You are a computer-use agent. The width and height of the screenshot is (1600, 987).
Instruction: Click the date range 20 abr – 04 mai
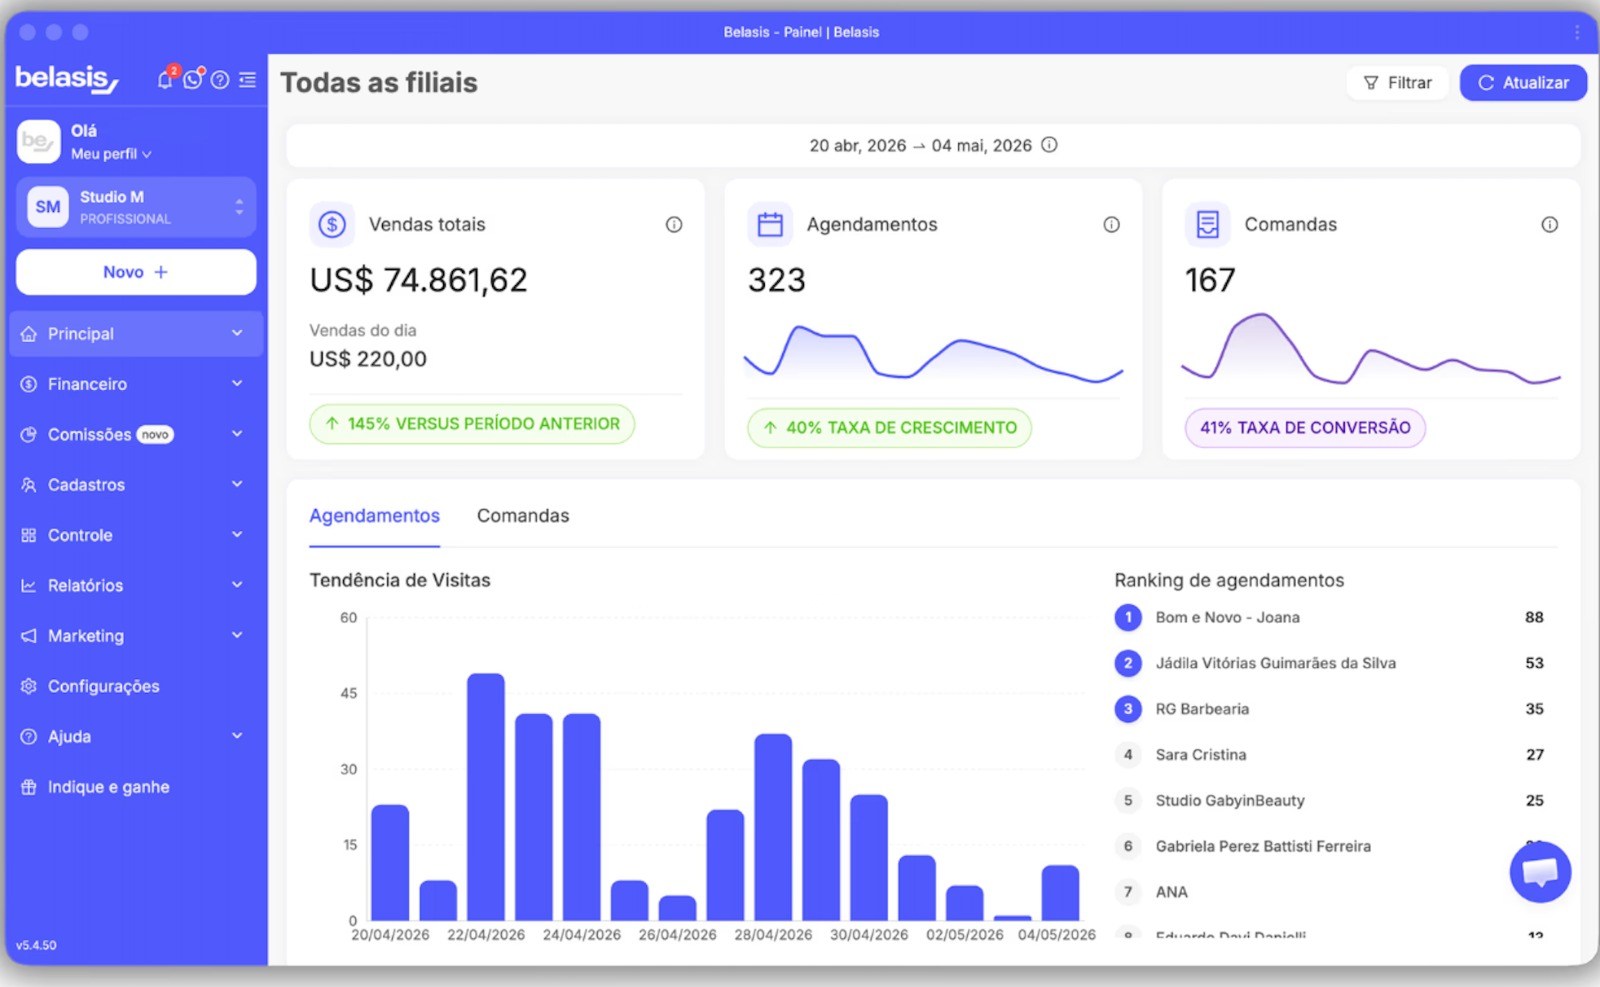tap(920, 146)
